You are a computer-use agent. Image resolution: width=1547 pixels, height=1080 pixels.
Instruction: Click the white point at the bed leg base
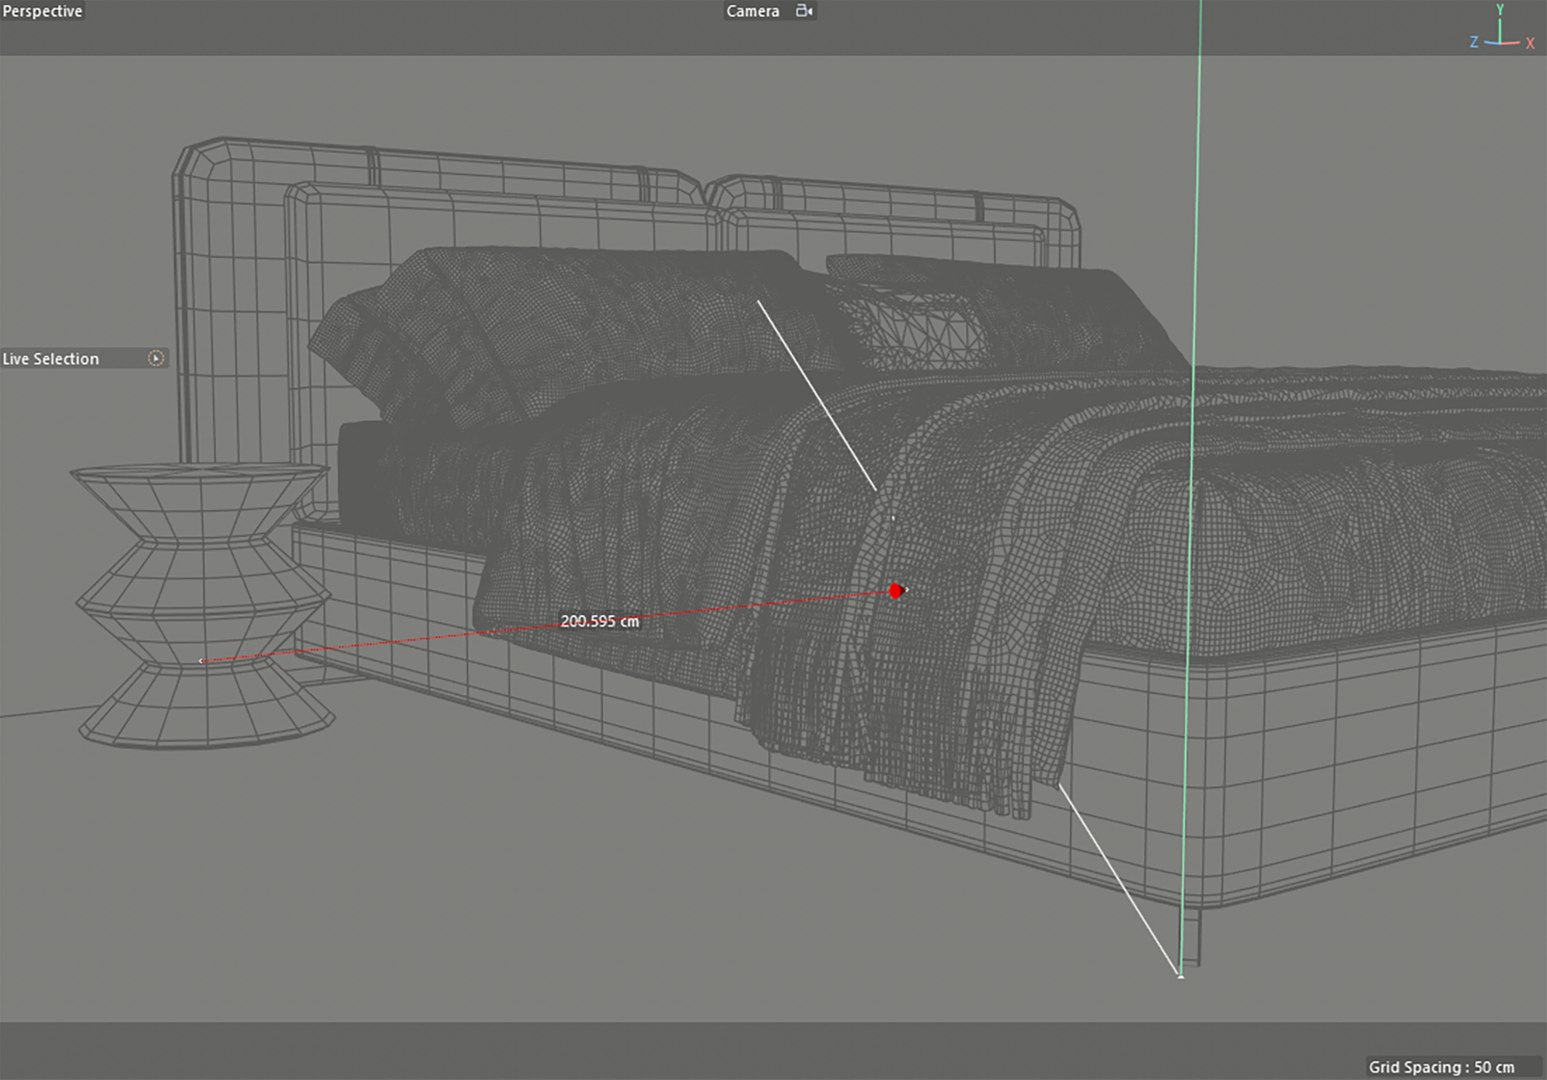tap(1180, 975)
